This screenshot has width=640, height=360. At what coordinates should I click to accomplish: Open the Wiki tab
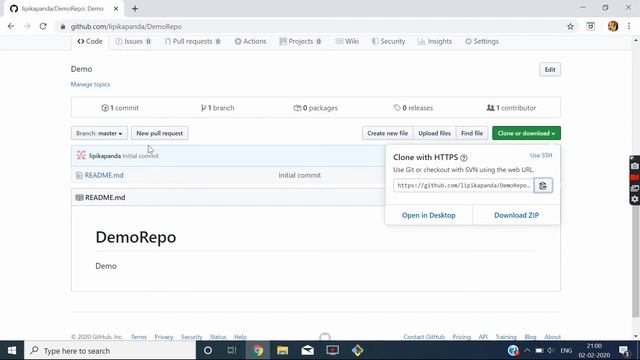(347, 42)
